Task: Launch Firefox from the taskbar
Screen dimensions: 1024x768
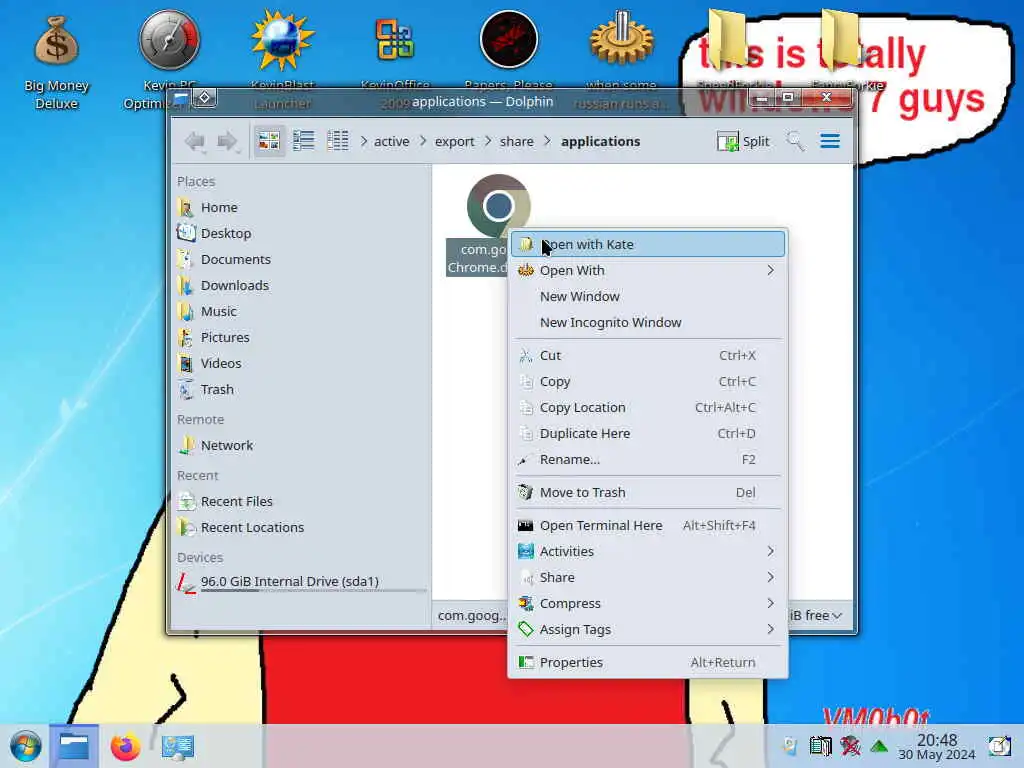Action: [x=125, y=746]
